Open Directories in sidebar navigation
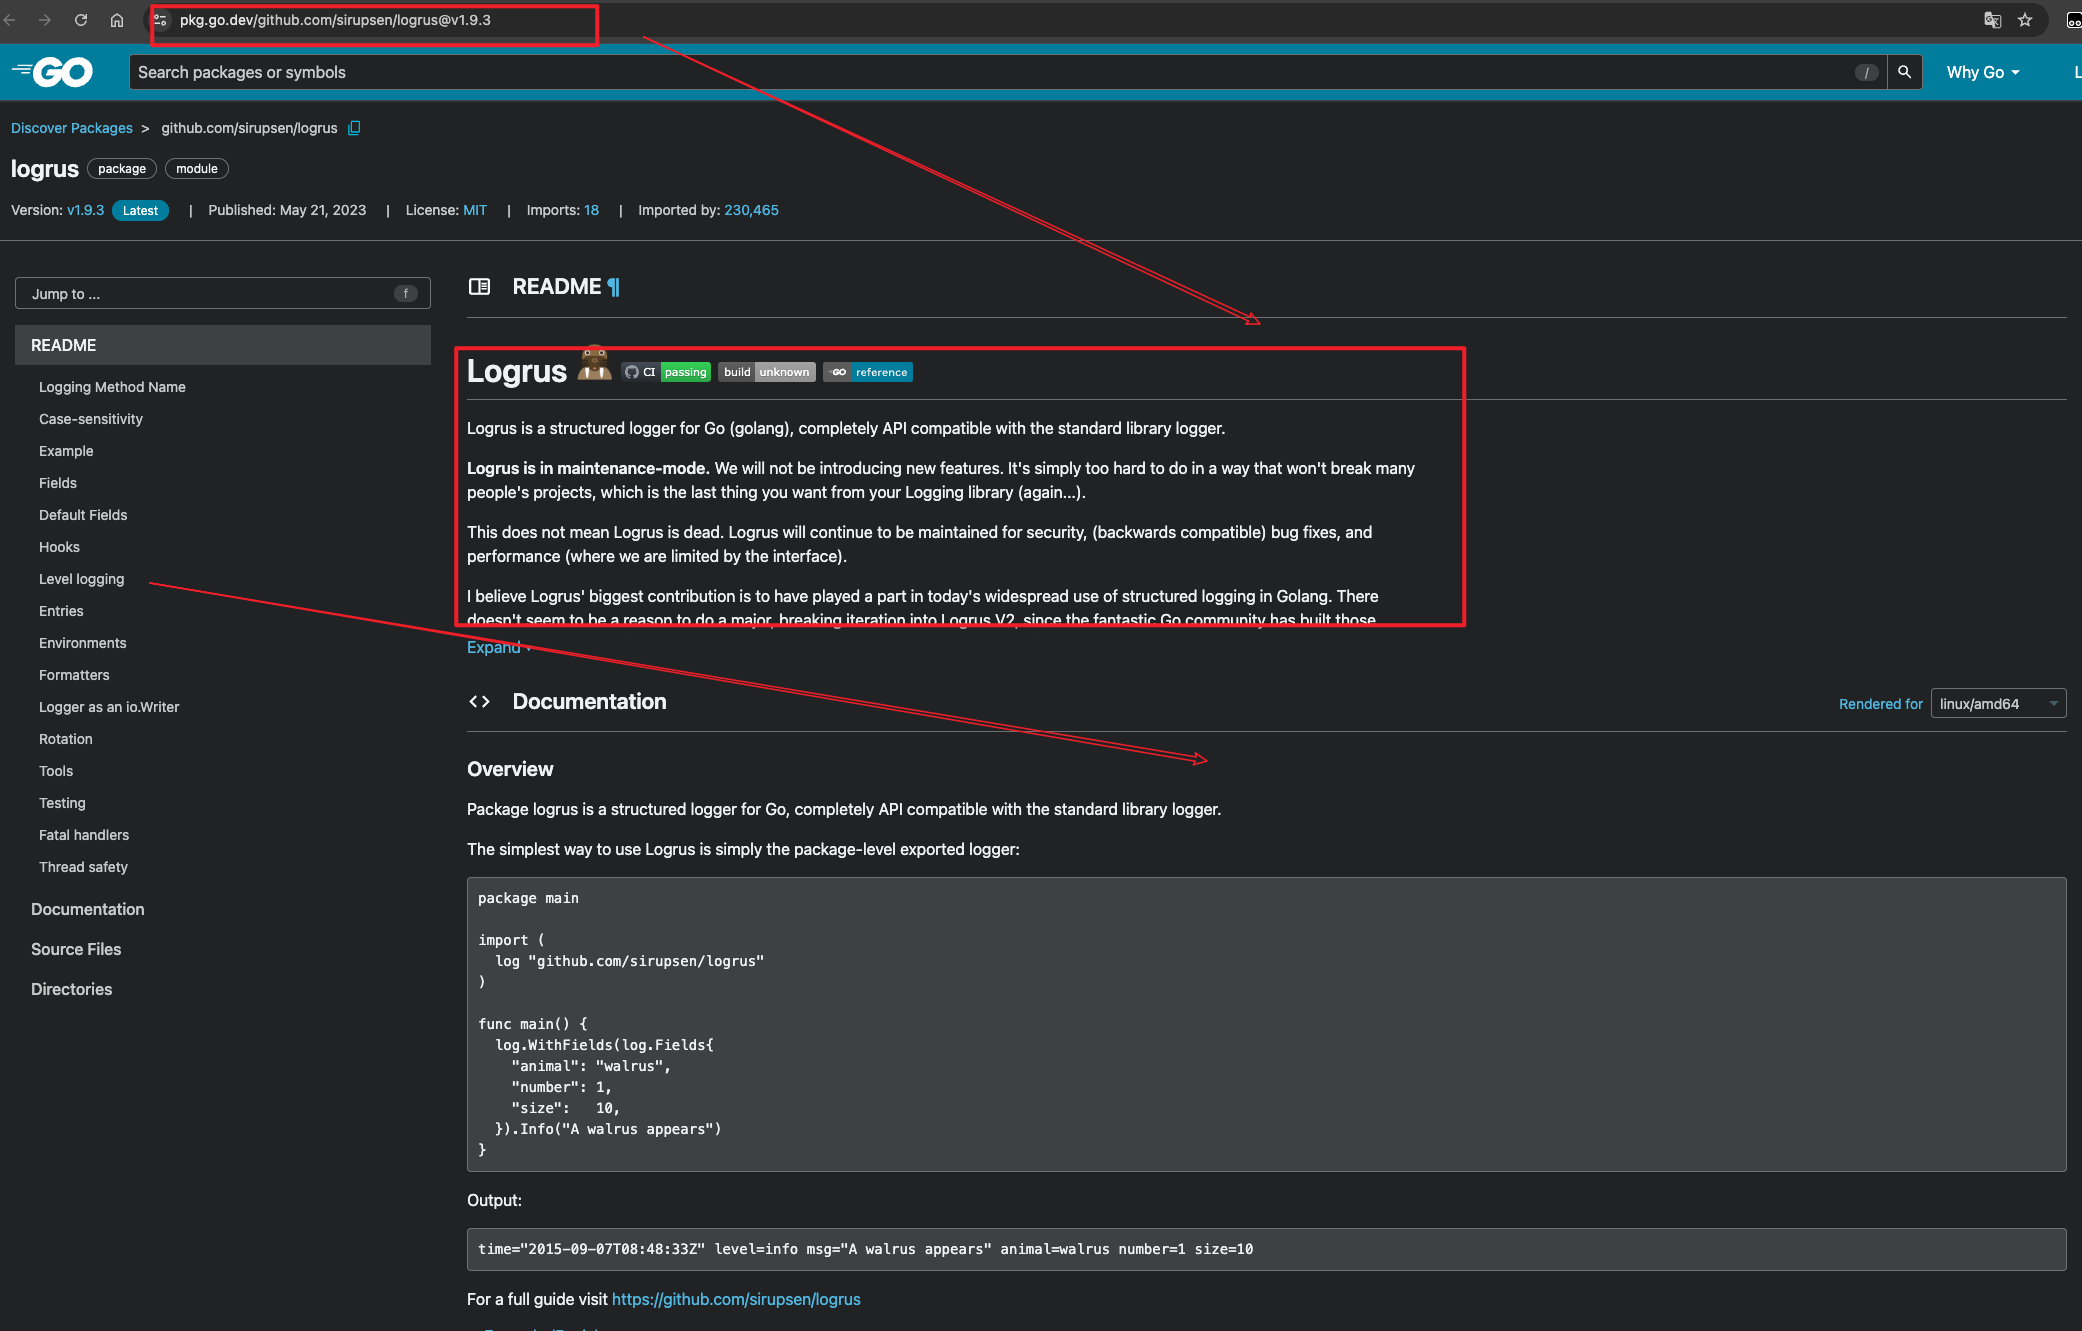This screenshot has height=1331, width=2082. (72, 989)
